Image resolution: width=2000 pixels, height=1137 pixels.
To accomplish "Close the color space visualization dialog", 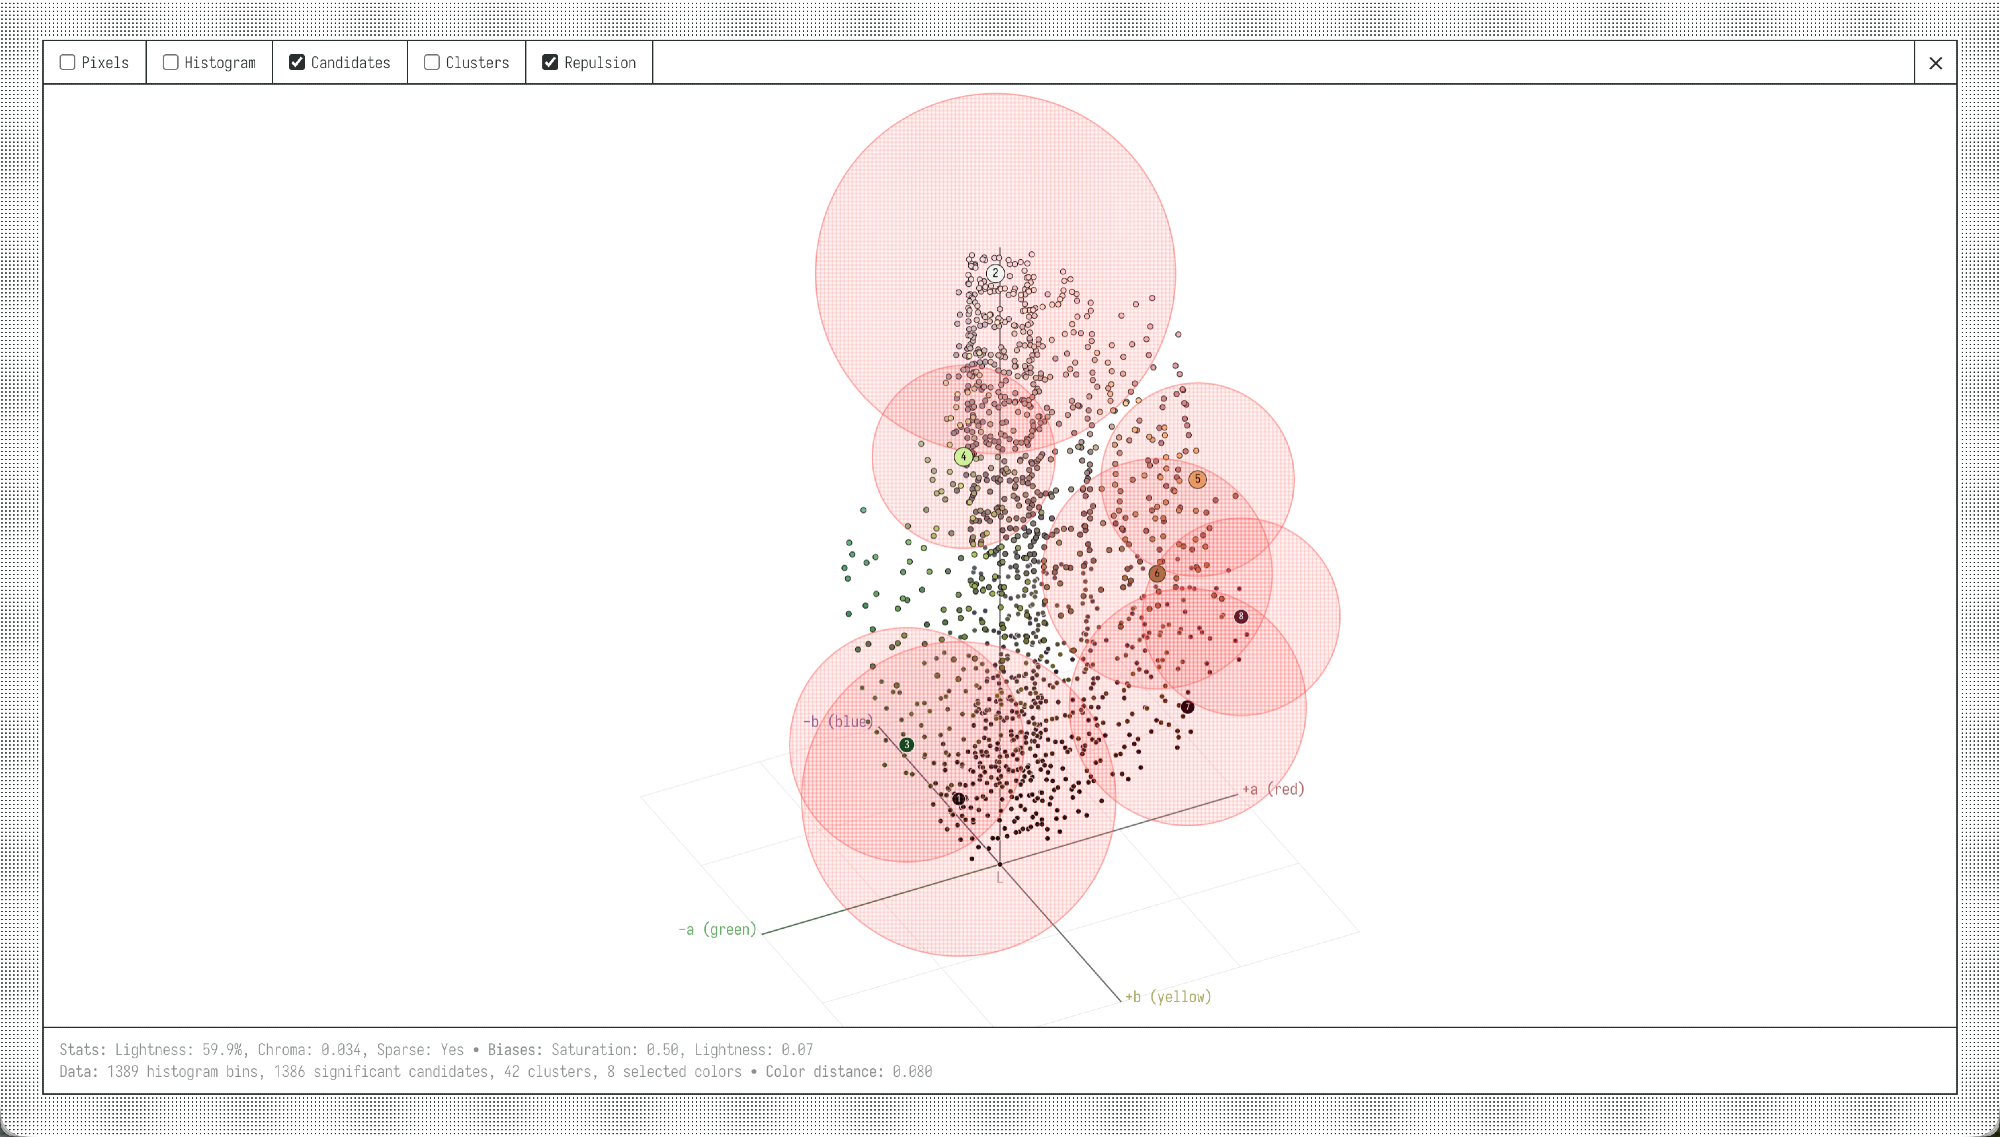I will point(1935,63).
